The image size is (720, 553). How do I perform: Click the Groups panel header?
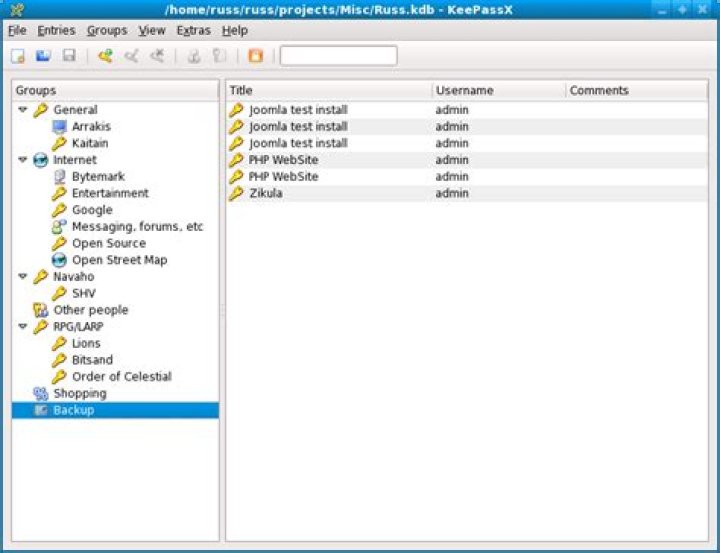(x=115, y=90)
